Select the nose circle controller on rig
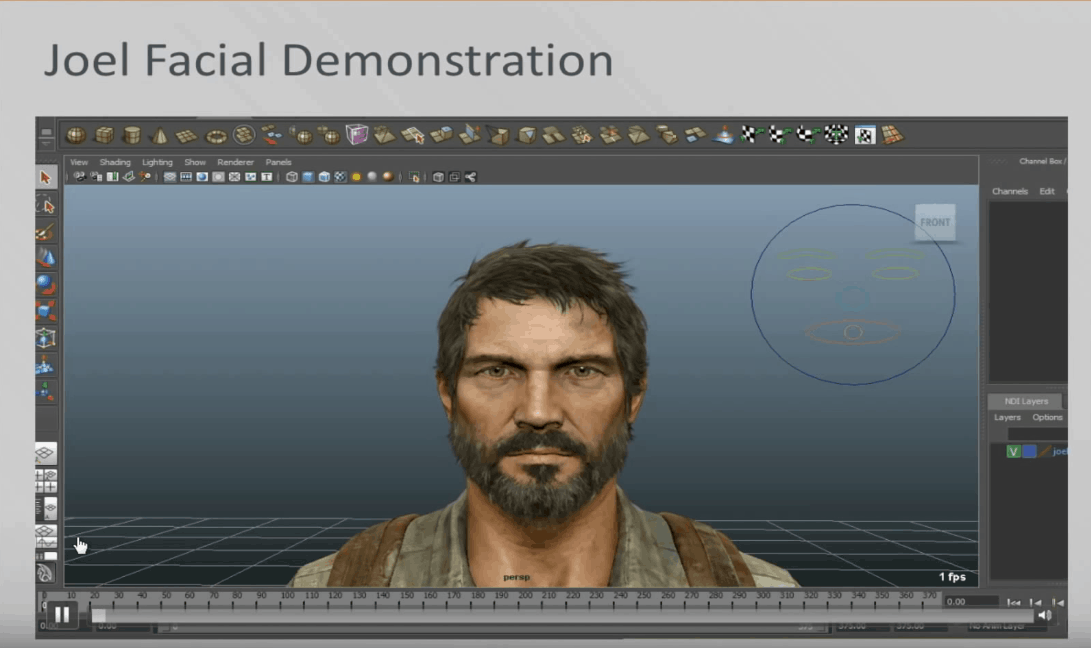 [x=852, y=299]
